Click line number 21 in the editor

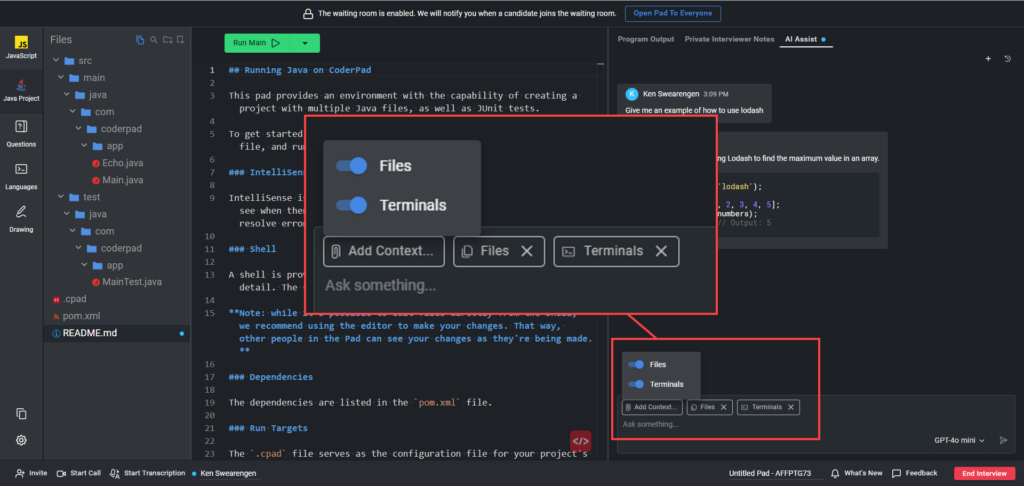[x=210, y=428]
